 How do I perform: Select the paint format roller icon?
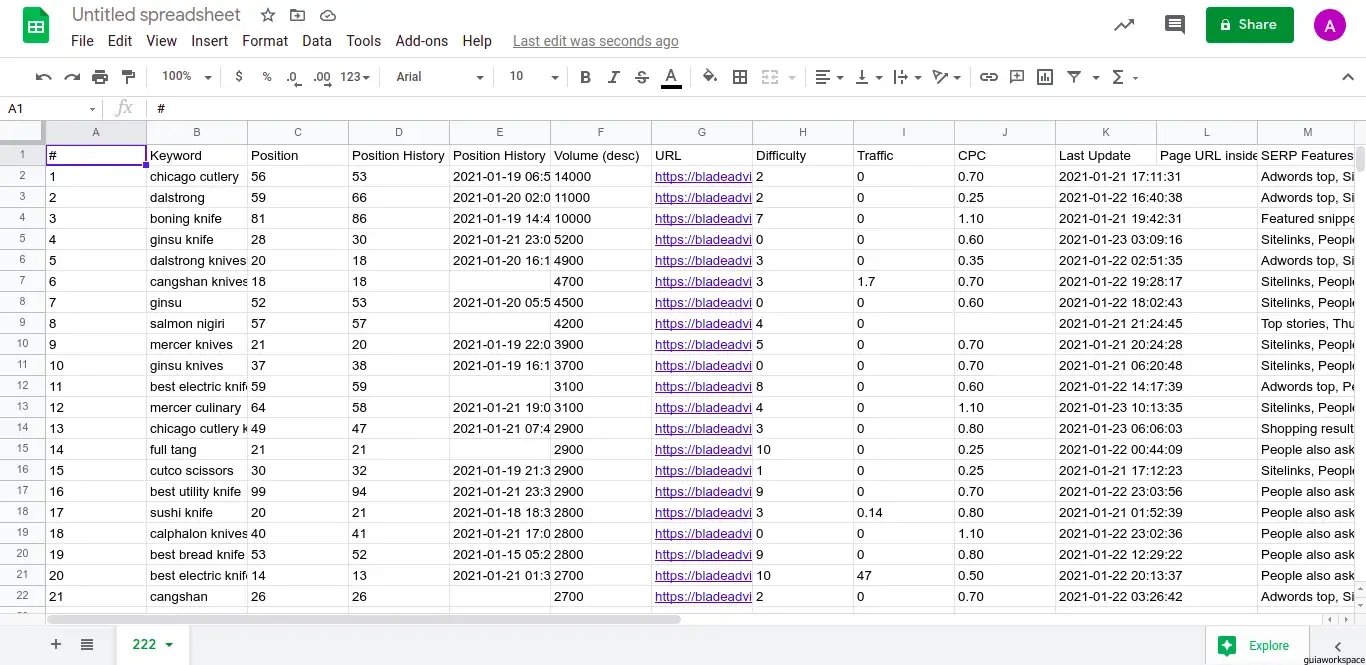pos(128,77)
